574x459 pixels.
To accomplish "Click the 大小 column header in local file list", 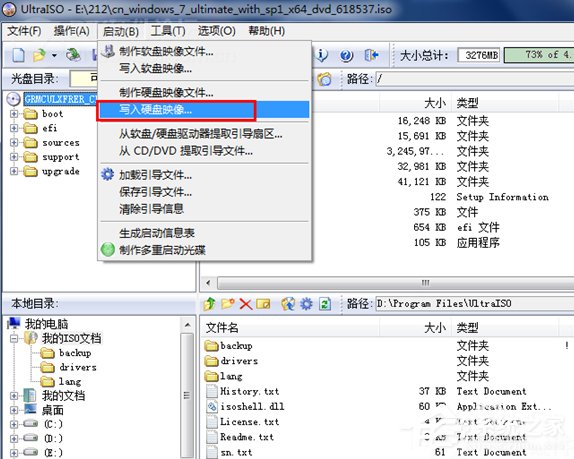I will pos(416,328).
